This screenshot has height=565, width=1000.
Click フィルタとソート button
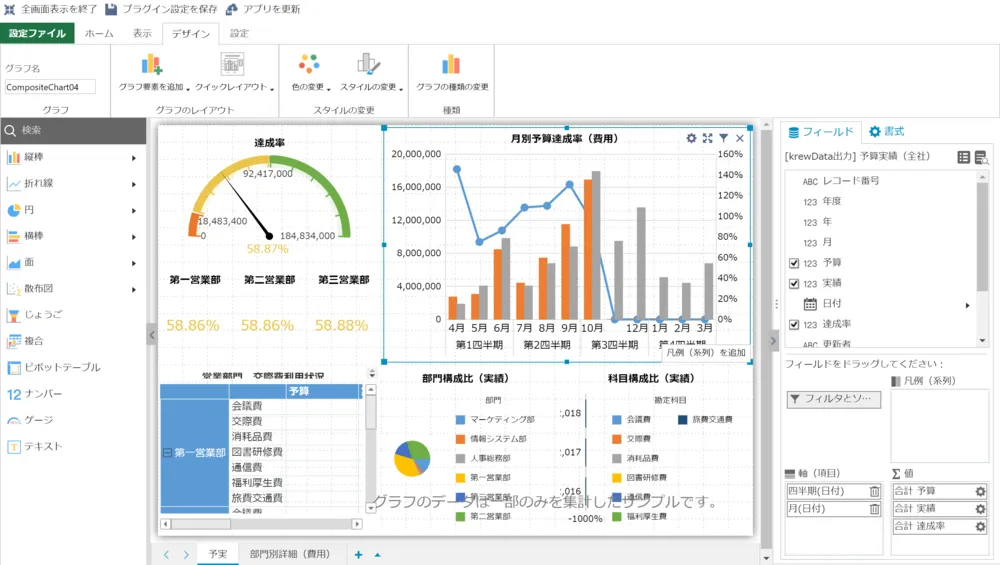[x=834, y=399]
